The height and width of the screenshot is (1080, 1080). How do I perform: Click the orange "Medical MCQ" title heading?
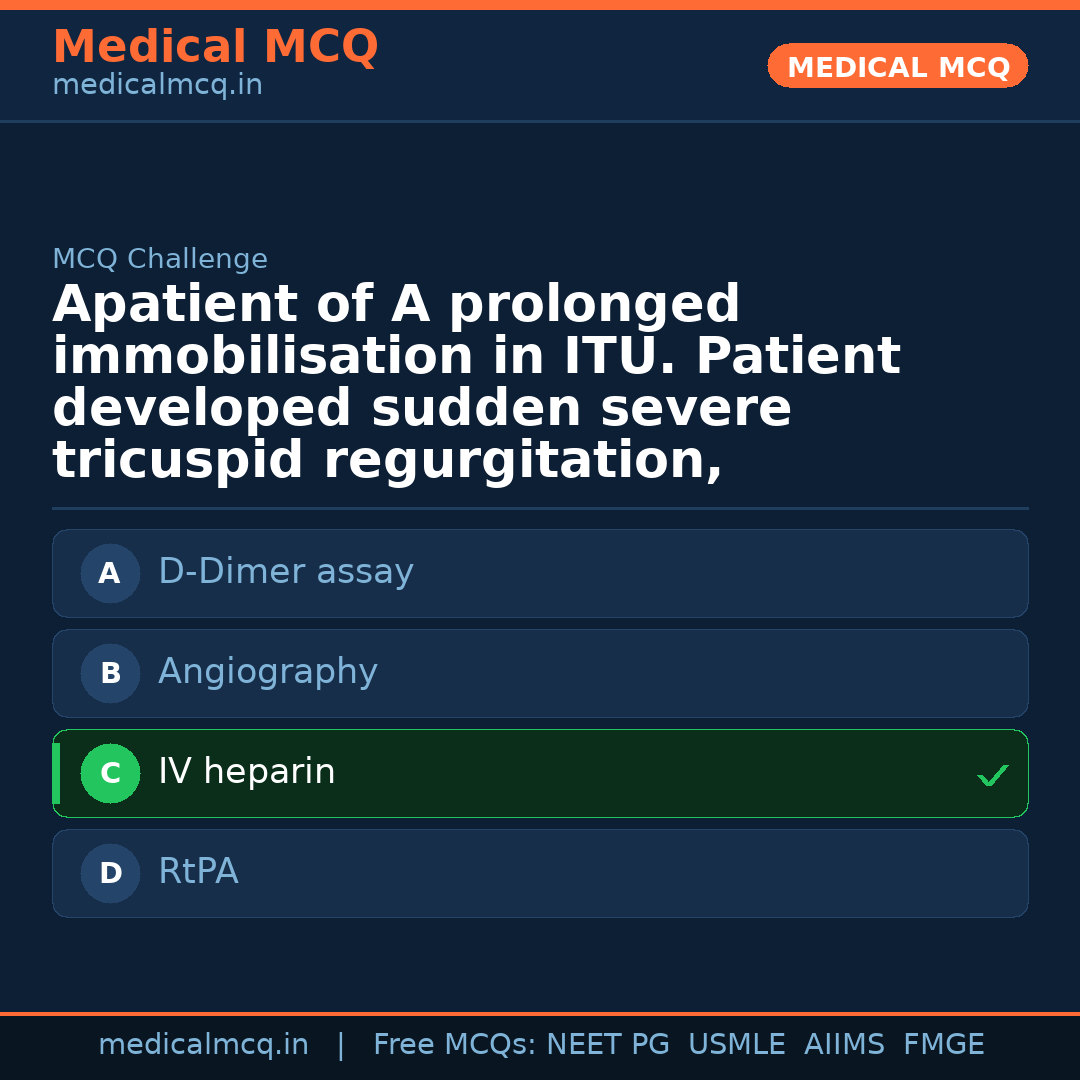[215, 47]
